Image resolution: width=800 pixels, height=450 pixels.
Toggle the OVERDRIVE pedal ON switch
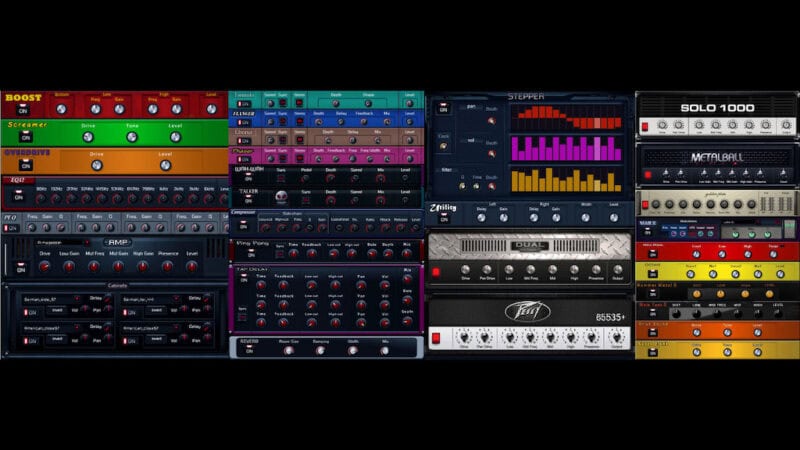tap(26, 165)
